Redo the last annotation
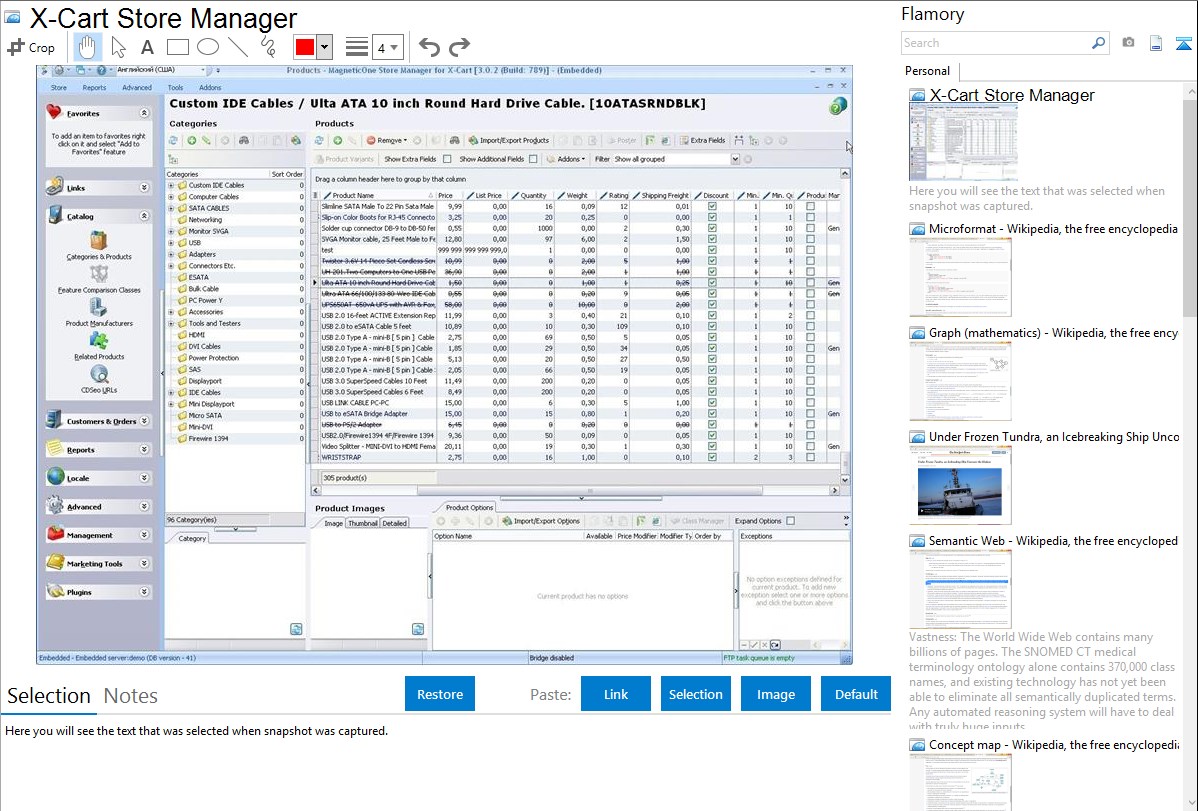 459,47
